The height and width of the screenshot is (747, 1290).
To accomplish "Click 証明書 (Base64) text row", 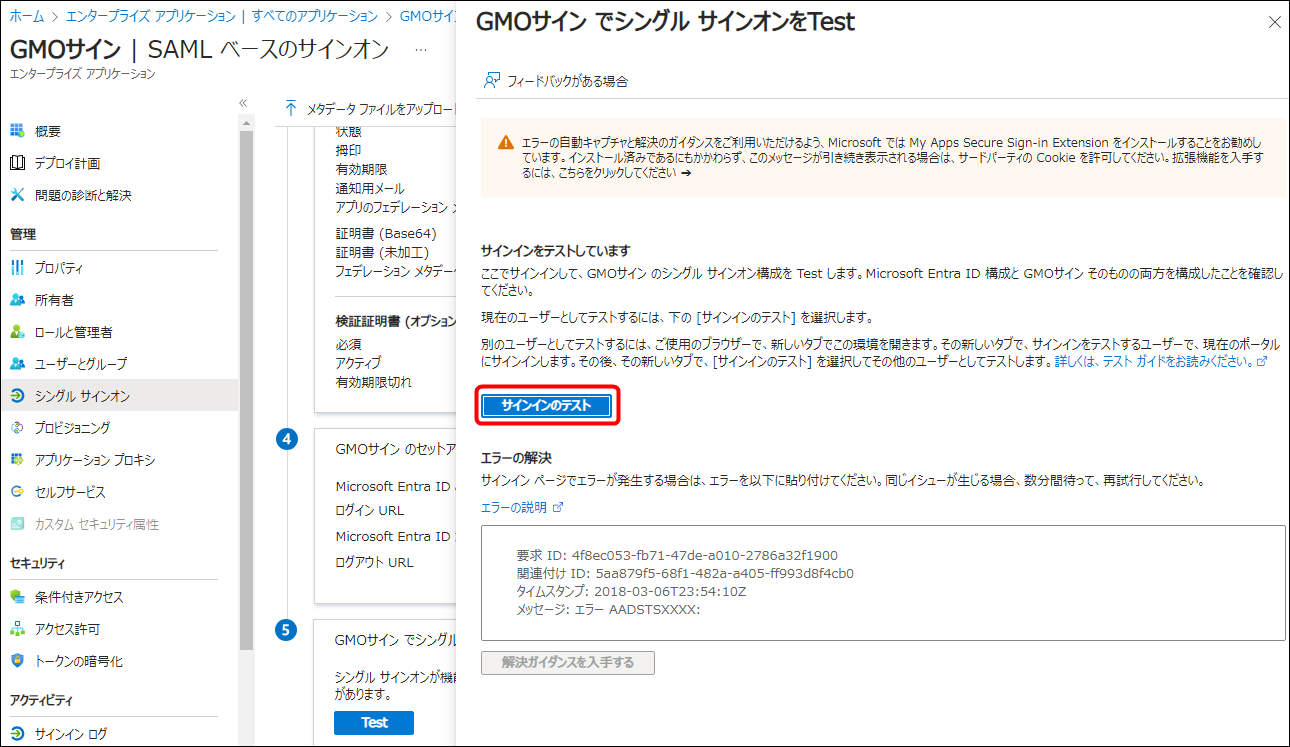I will 386,234.
